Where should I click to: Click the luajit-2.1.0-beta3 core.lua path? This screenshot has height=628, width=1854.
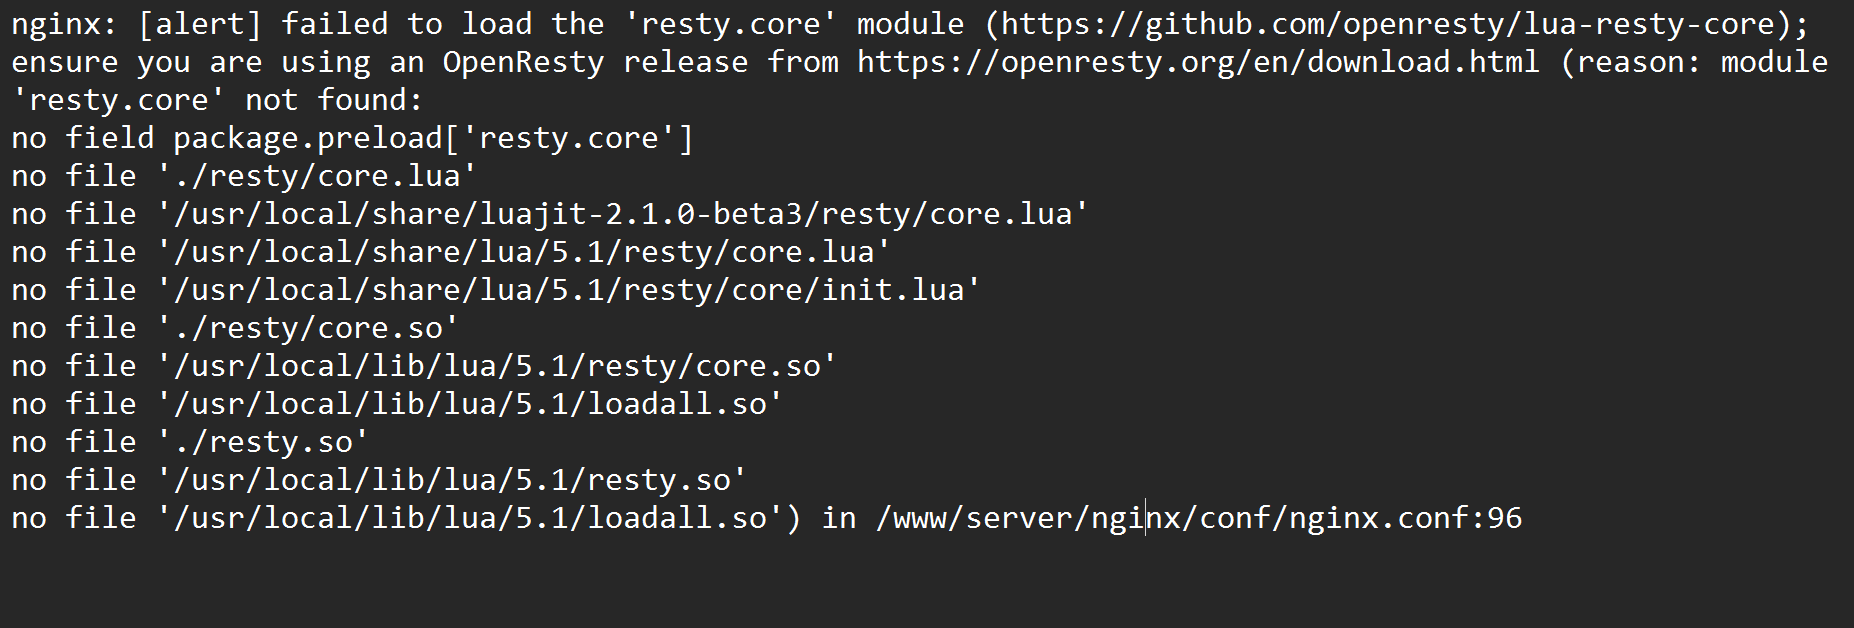[622, 214]
